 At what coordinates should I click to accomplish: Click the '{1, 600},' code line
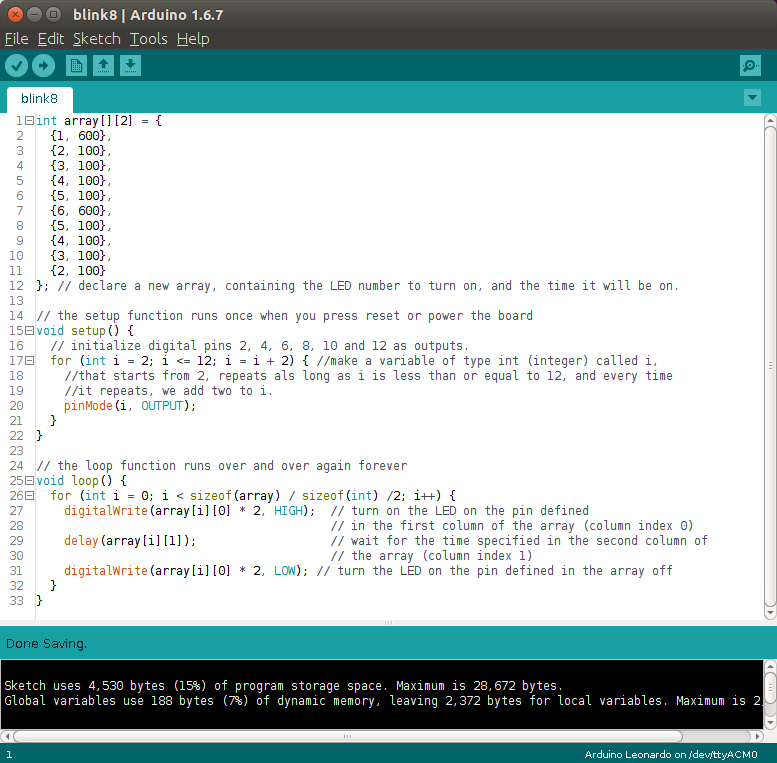(x=81, y=136)
